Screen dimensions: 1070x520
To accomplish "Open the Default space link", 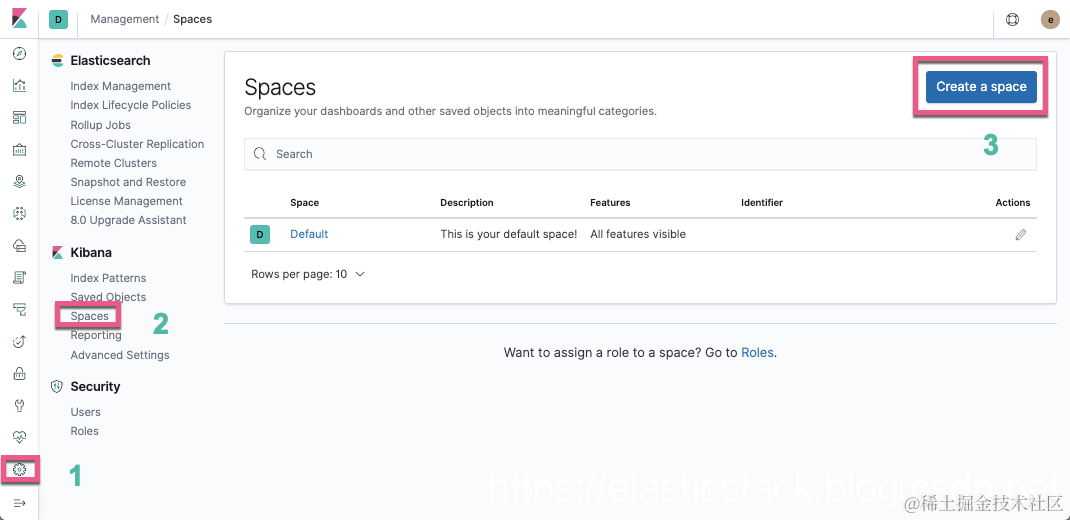I will 309,234.
